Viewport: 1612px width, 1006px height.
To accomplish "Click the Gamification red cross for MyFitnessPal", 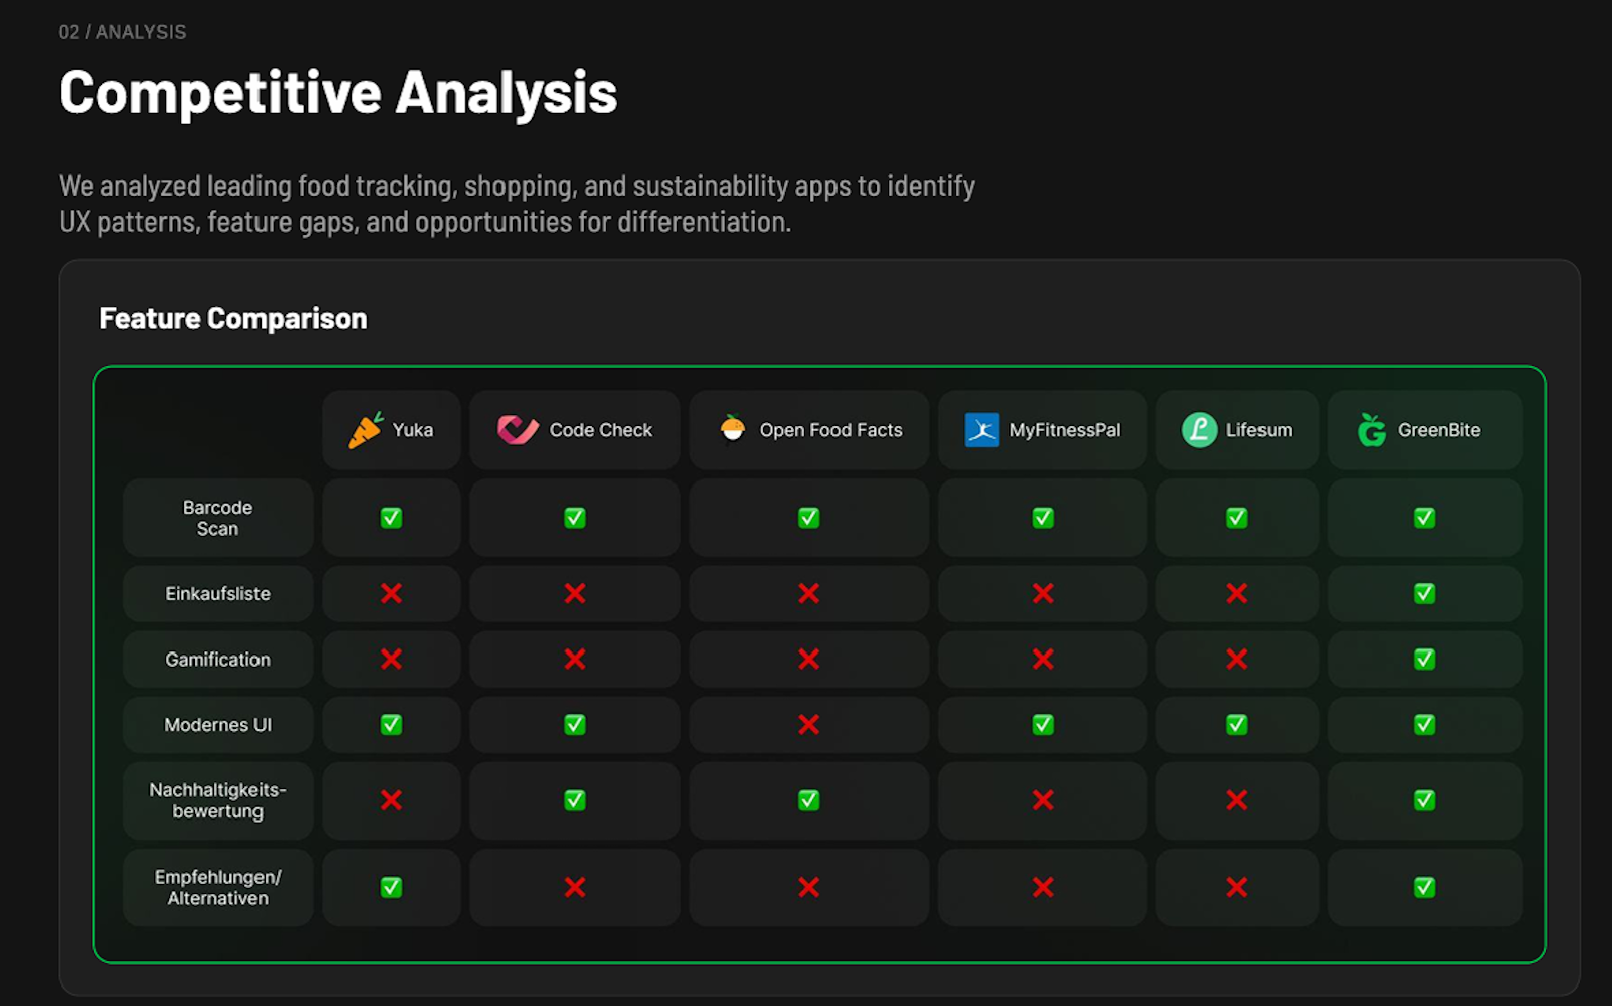I will pyautogui.click(x=1043, y=659).
